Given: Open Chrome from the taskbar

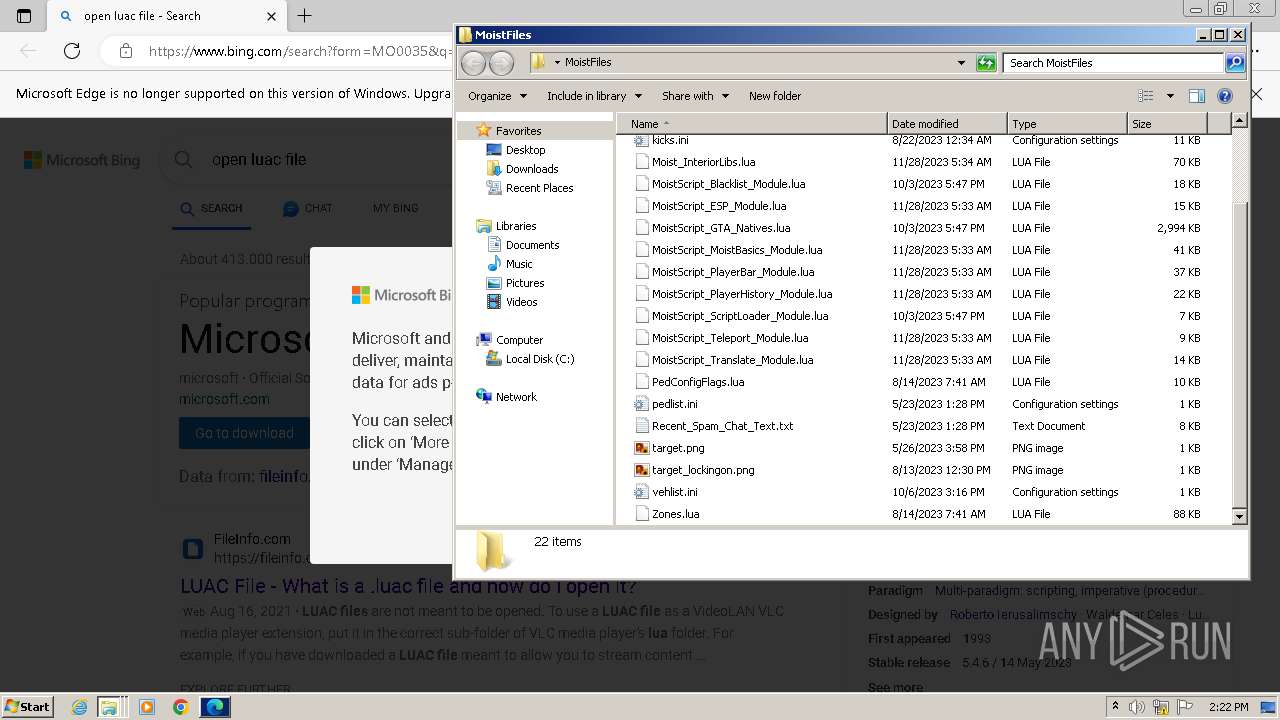Looking at the screenshot, I should 180,706.
